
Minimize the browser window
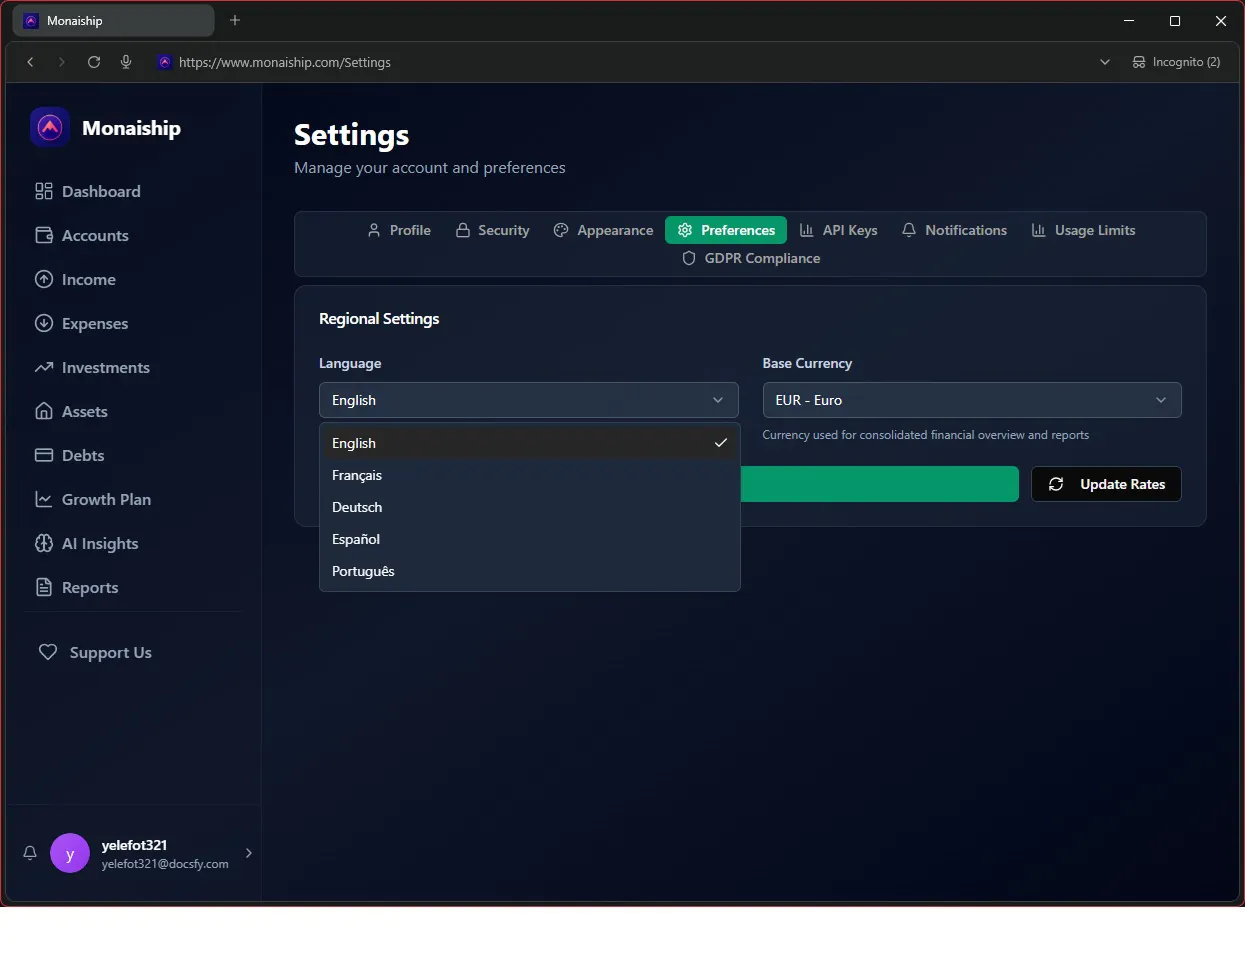point(1129,20)
